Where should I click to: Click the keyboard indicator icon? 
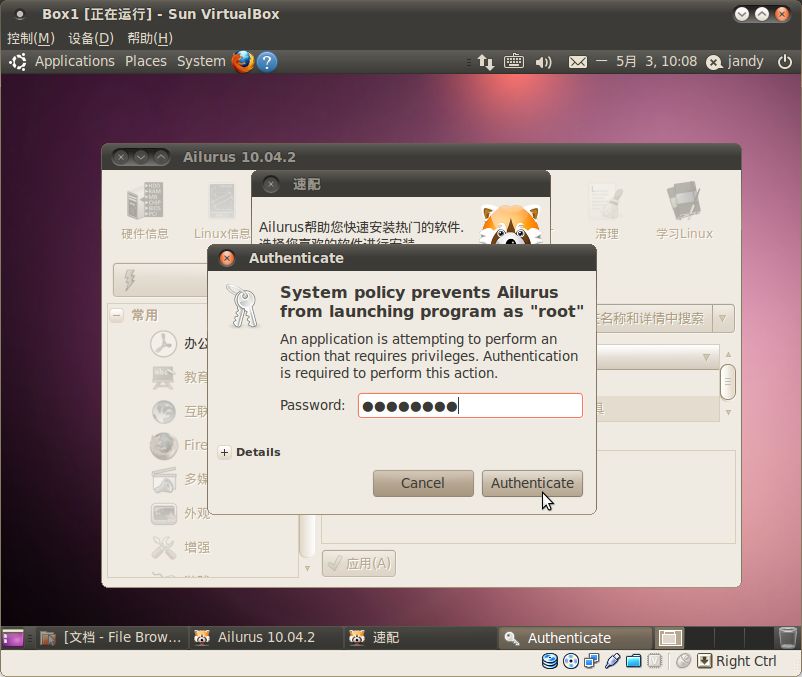tap(514, 61)
